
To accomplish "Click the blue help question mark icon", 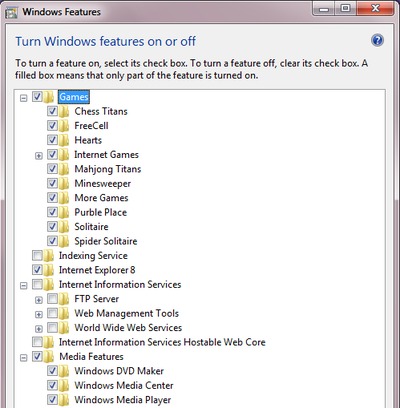I will click(x=377, y=40).
